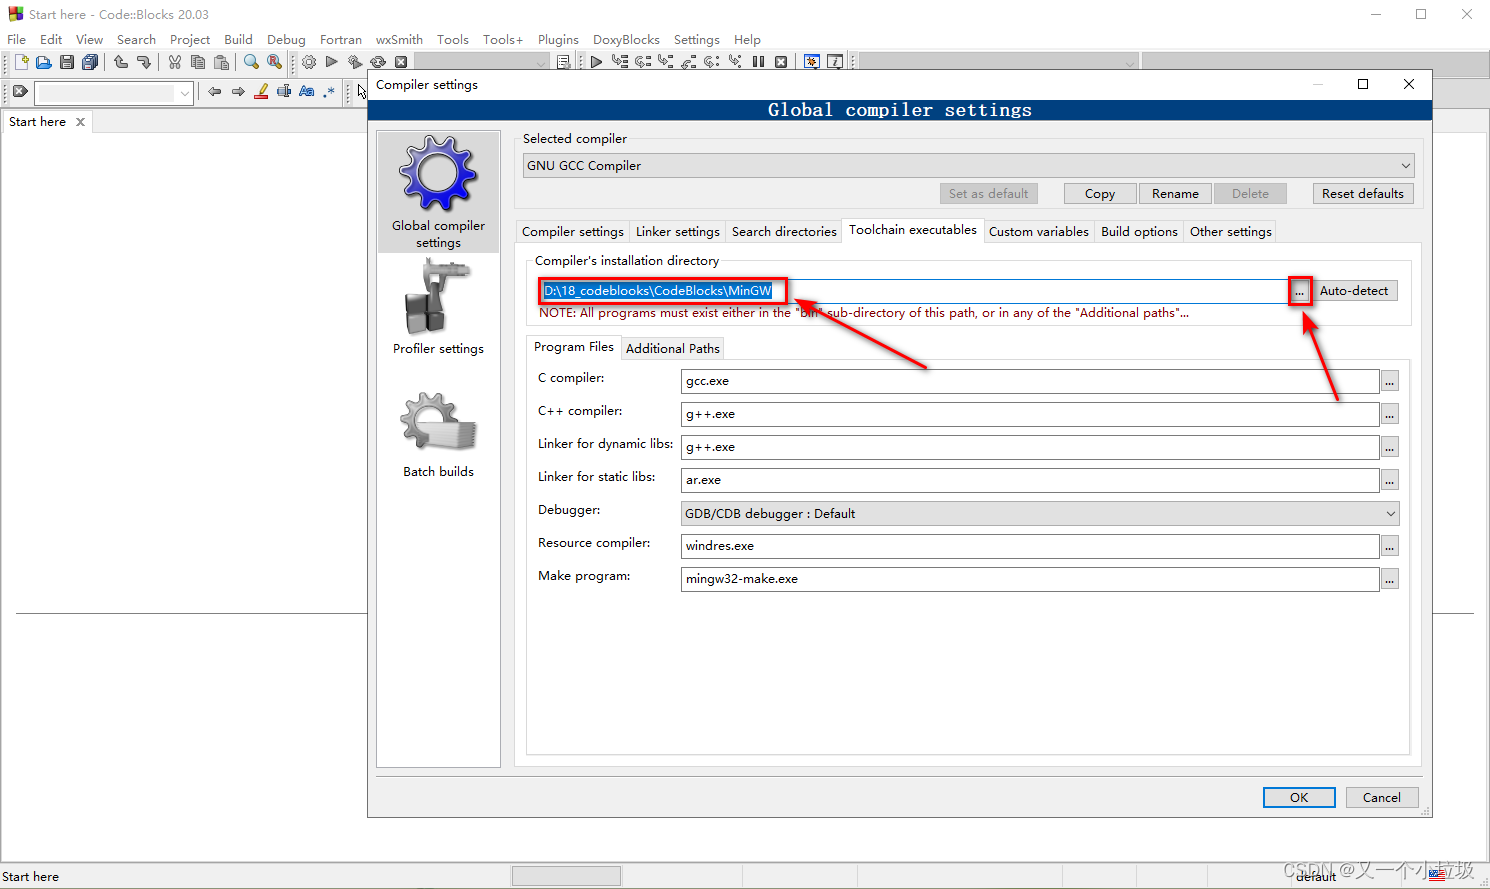The height and width of the screenshot is (889, 1490).
Task: Switch to Other settings tab
Action: 1231,231
